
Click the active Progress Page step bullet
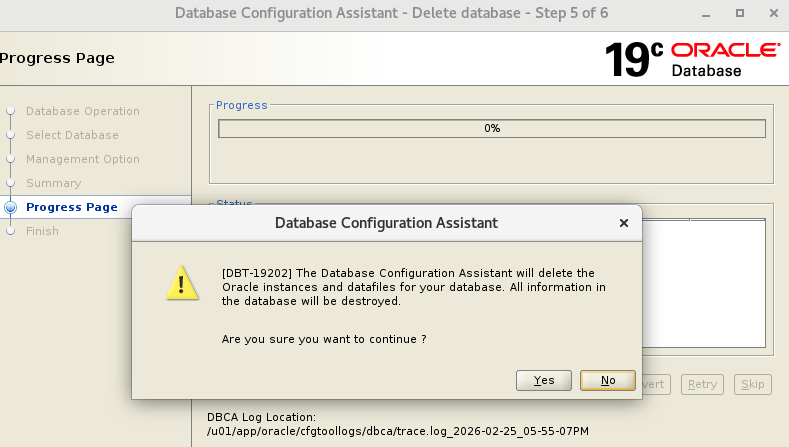(x=11, y=207)
